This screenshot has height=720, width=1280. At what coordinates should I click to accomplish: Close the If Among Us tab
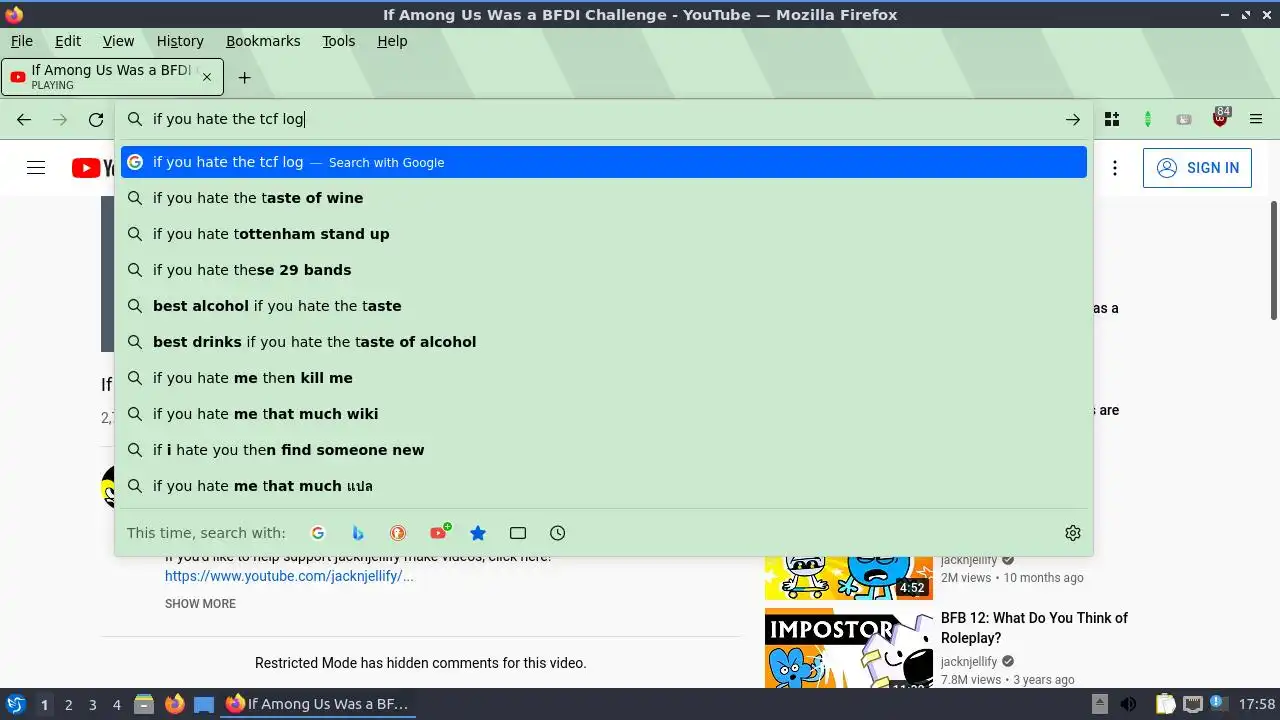point(207,77)
